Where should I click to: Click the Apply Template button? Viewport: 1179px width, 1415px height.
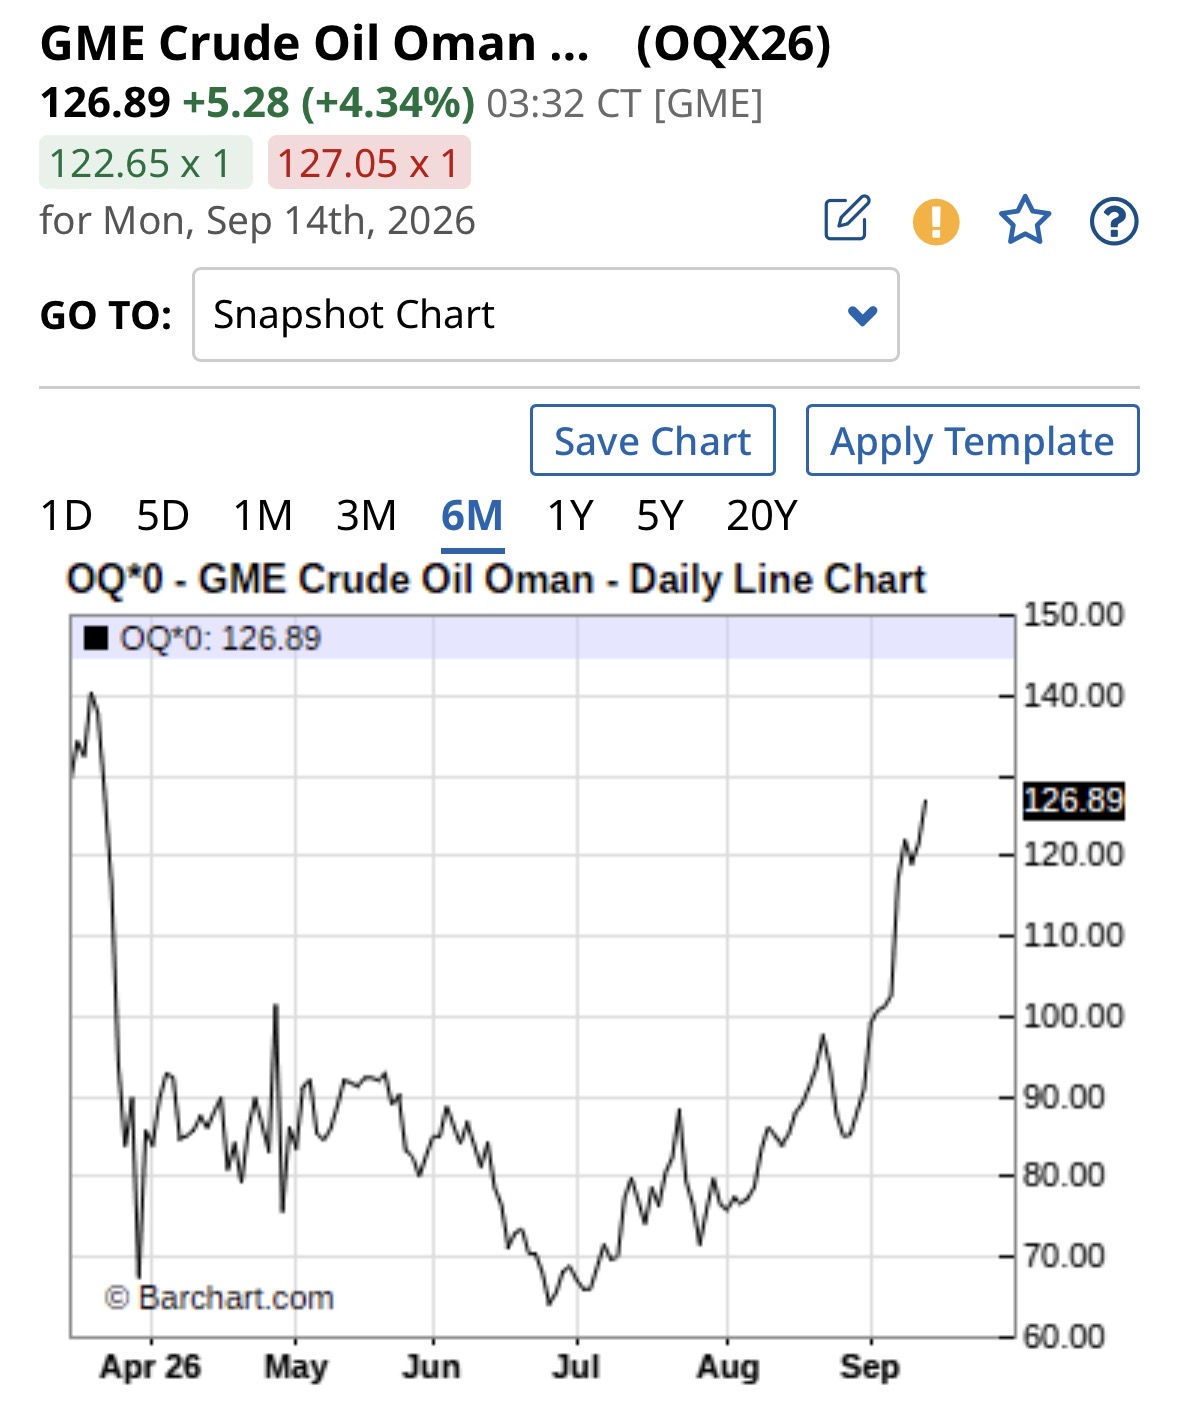click(972, 440)
